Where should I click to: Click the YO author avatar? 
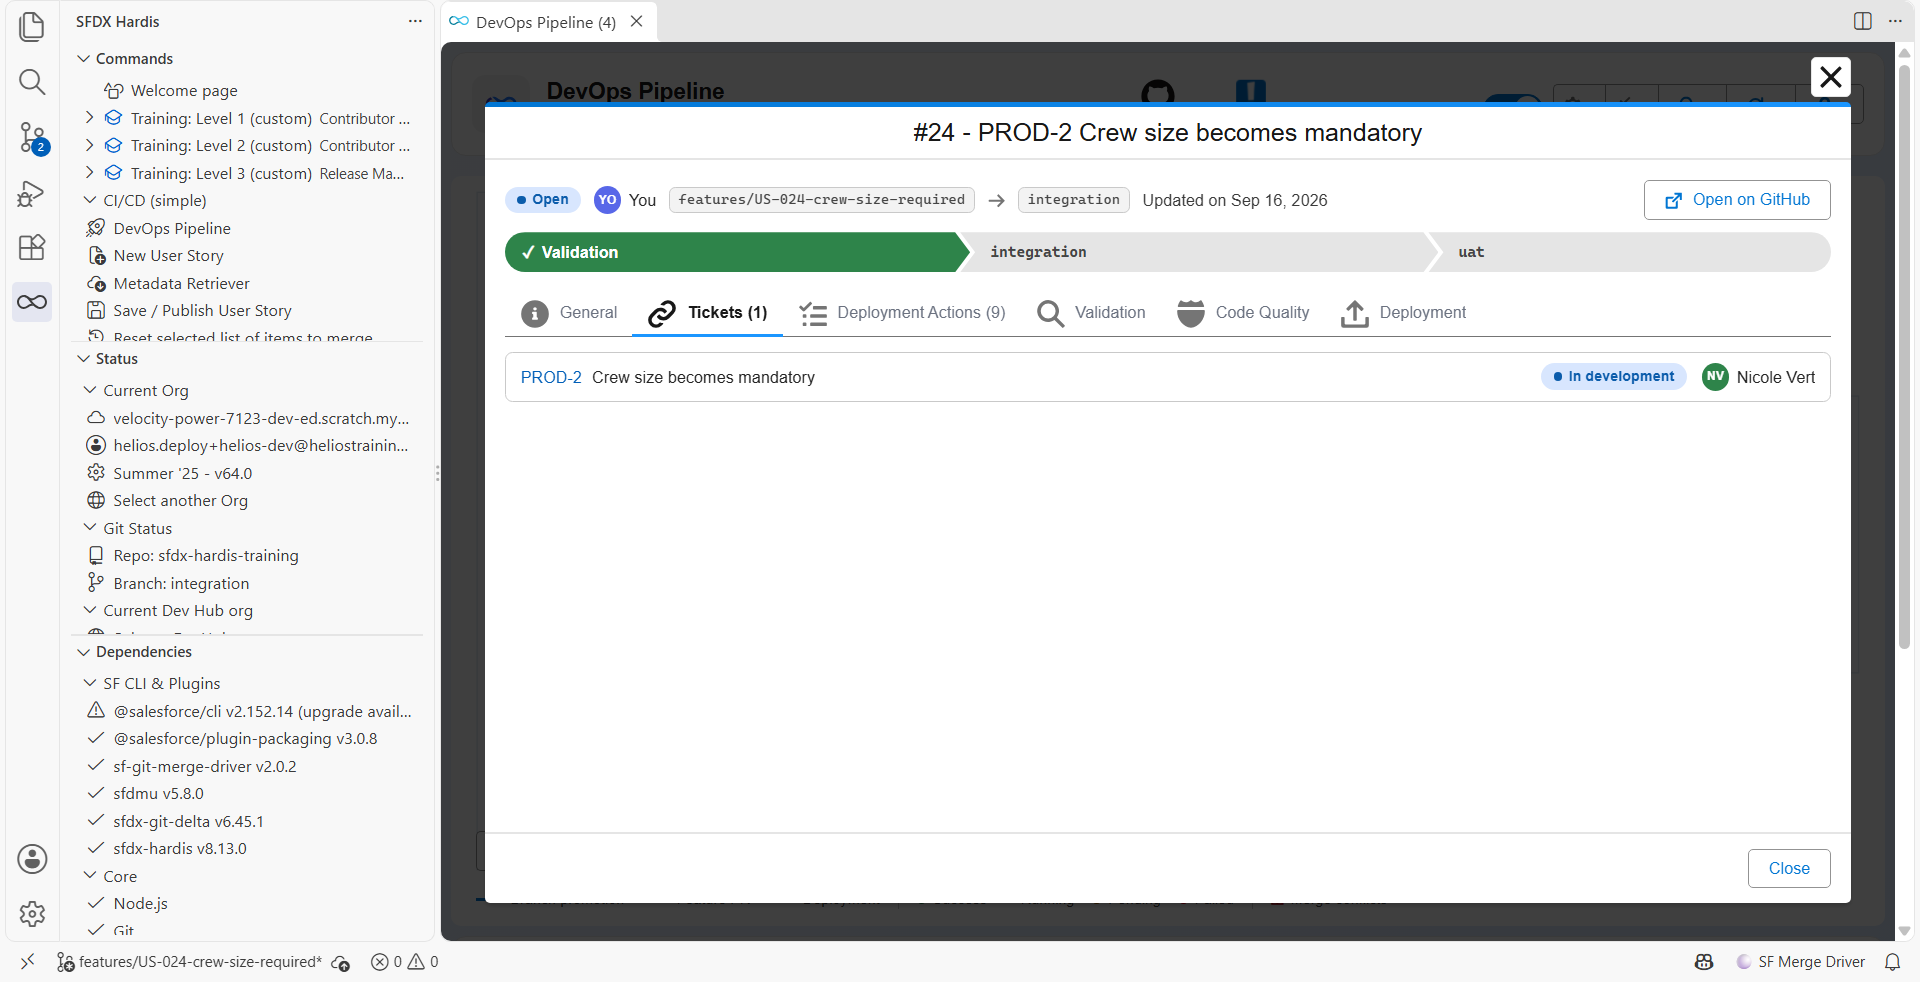coord(607,200)
